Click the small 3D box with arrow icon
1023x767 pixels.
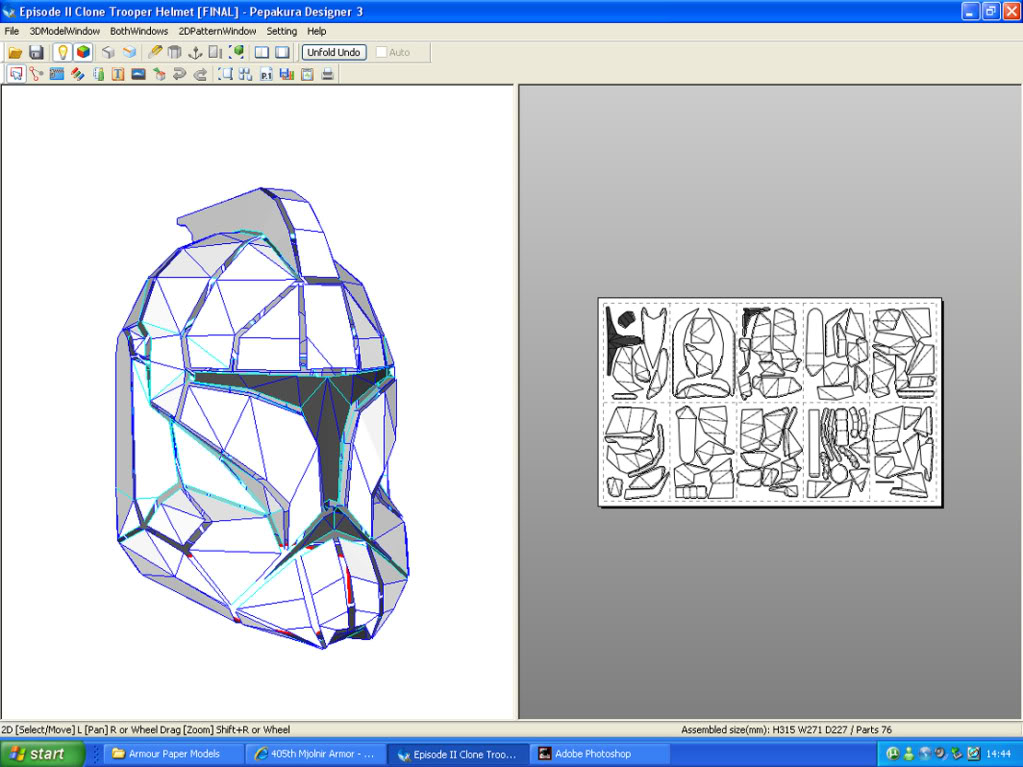click(x=159, y=74)
